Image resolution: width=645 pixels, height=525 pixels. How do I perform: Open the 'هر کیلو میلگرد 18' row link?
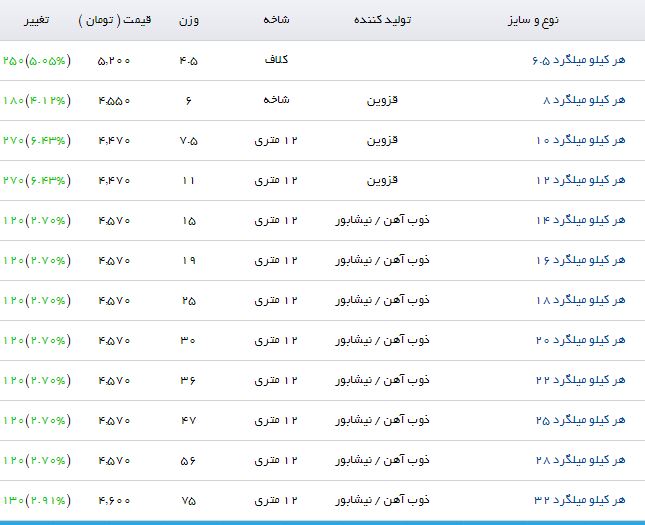580,301
